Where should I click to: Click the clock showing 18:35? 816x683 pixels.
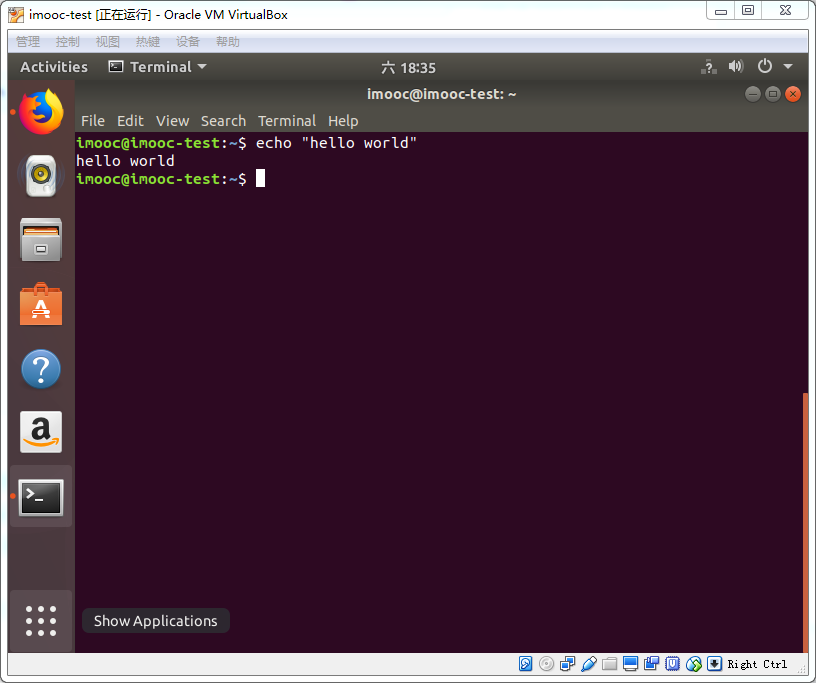409,68
